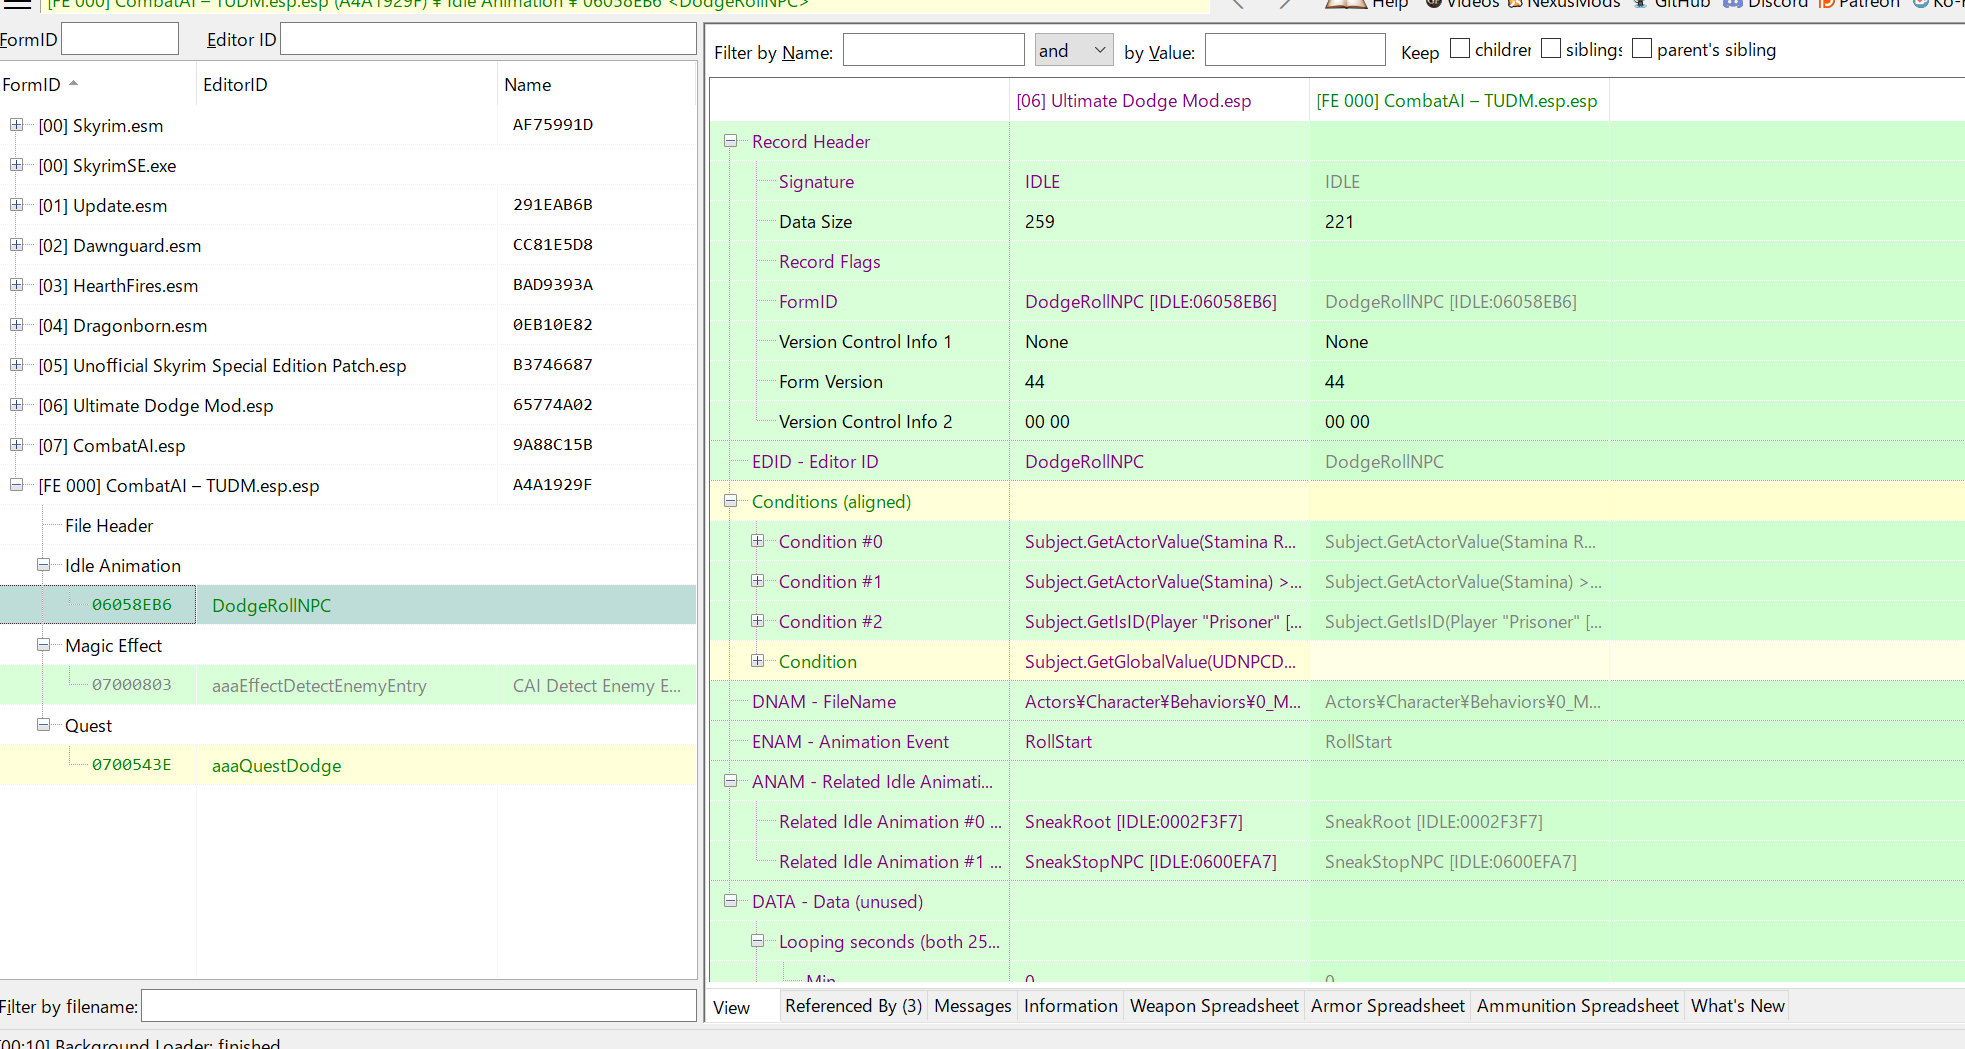Screen dimensions: 1965x1049
Task: Select the 06058EB6 DodgeRollNPC record
Action: click(x=348, y=605)
